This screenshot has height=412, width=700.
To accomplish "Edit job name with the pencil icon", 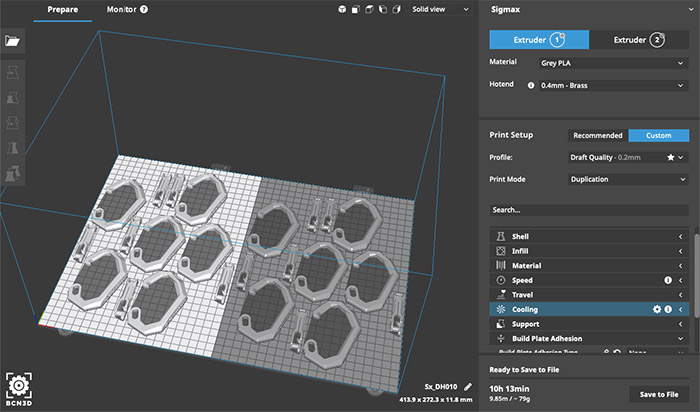I will tap(468, 387).
